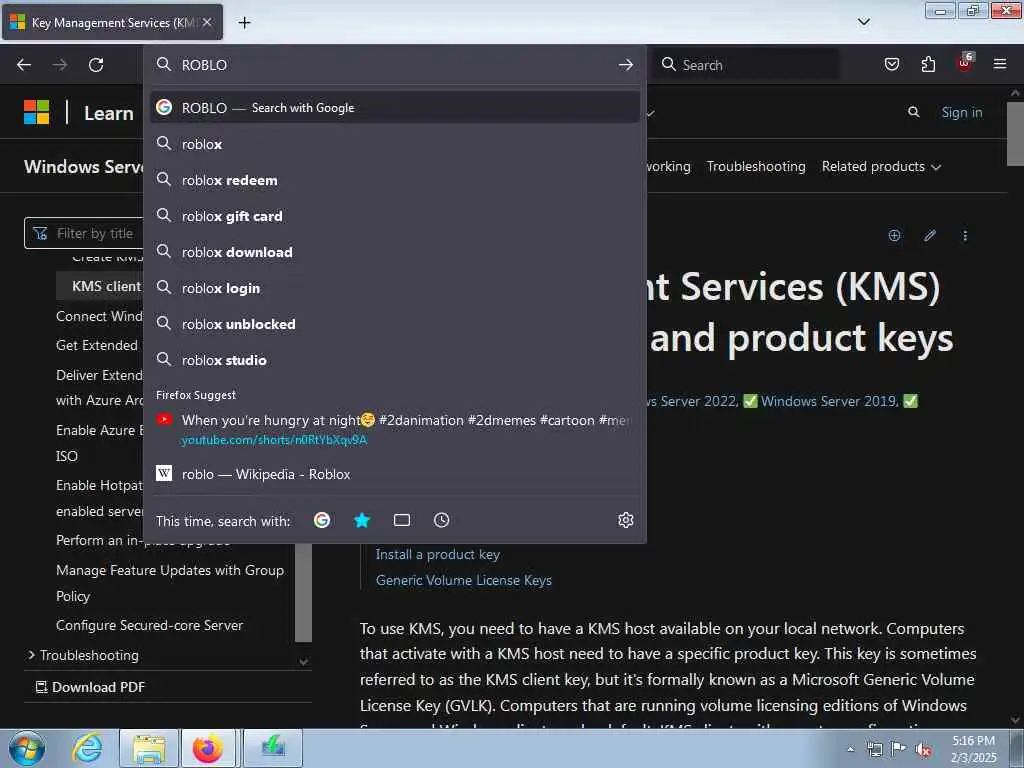This screenshot has height=768, width=1024.
Task: Search with Google one-off icon
Action: tap(322, 520)
